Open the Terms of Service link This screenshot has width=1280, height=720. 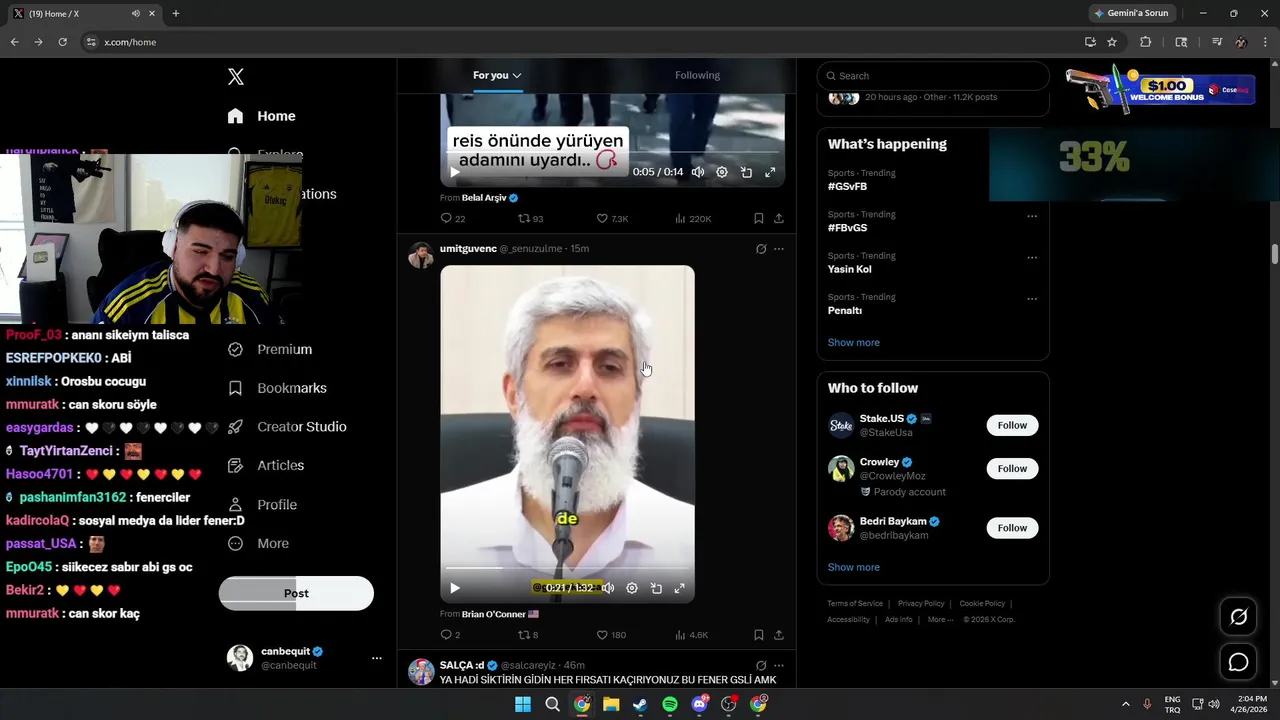tap(855, 604)
